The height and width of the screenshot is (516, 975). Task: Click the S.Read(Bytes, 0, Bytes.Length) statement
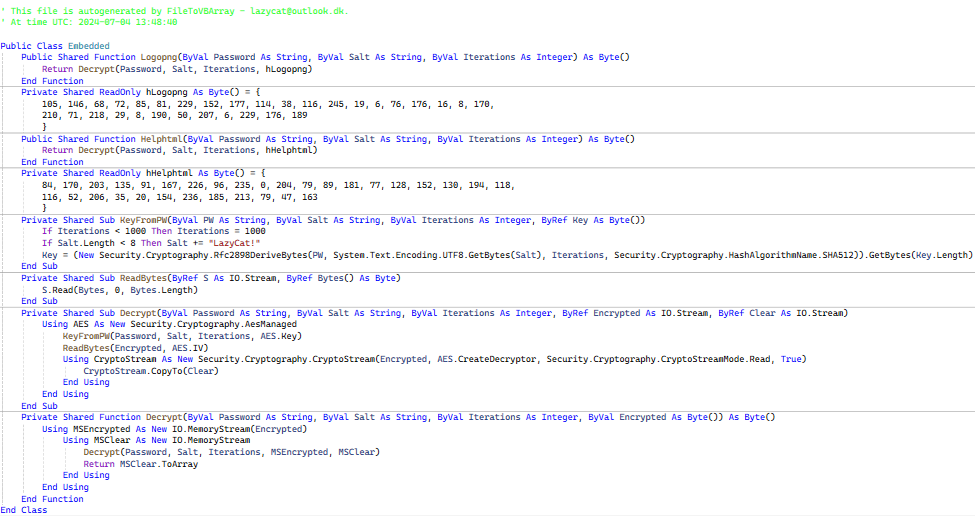[120, 290]
